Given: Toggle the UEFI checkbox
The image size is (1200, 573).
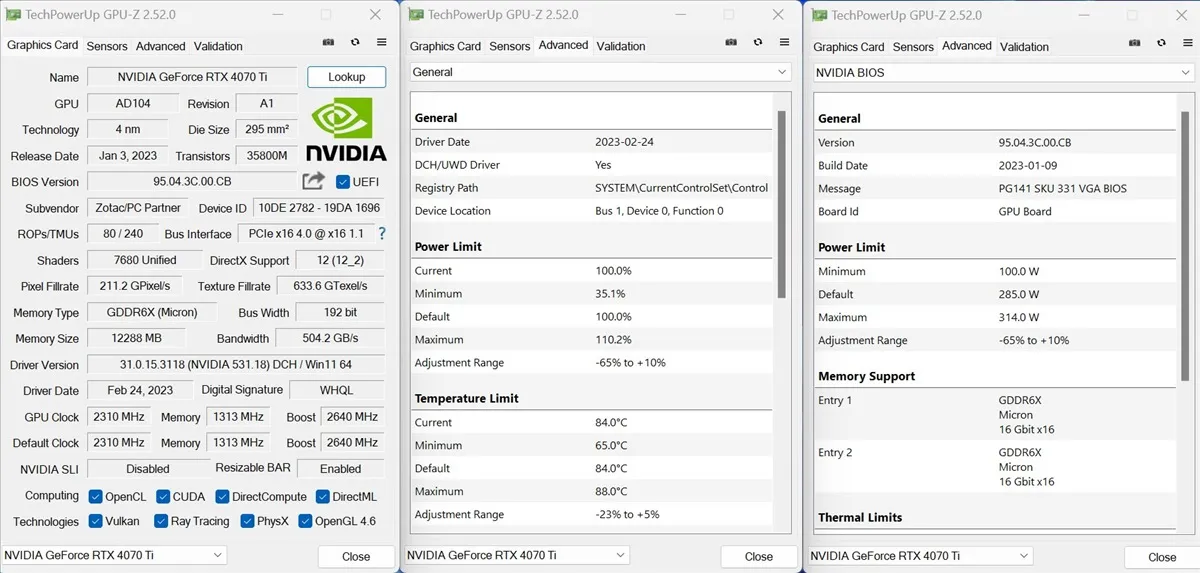Looking at the screenshot, I should click(343, 182).
